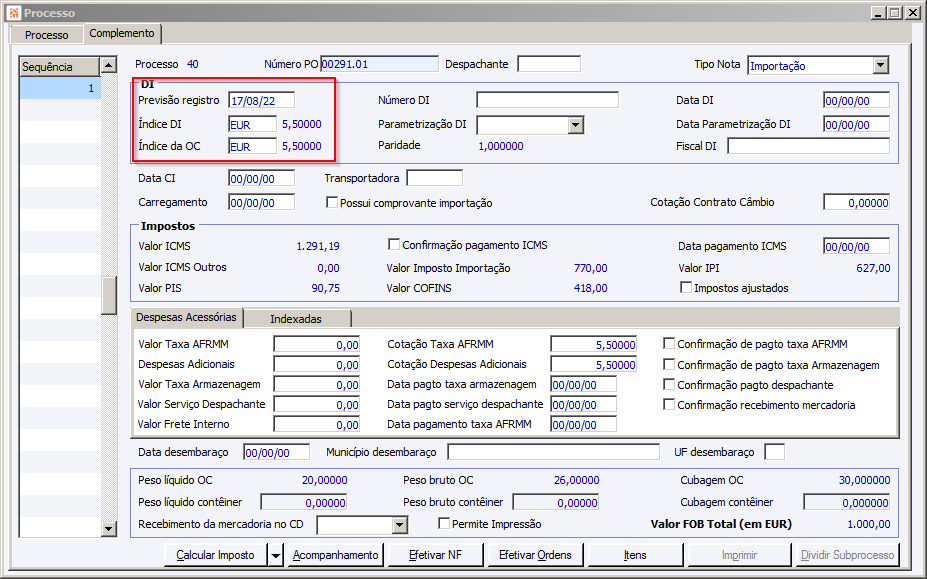The image size is (927, 579).
Task: Open the Indexadas tab
Action: pos(296,318)
